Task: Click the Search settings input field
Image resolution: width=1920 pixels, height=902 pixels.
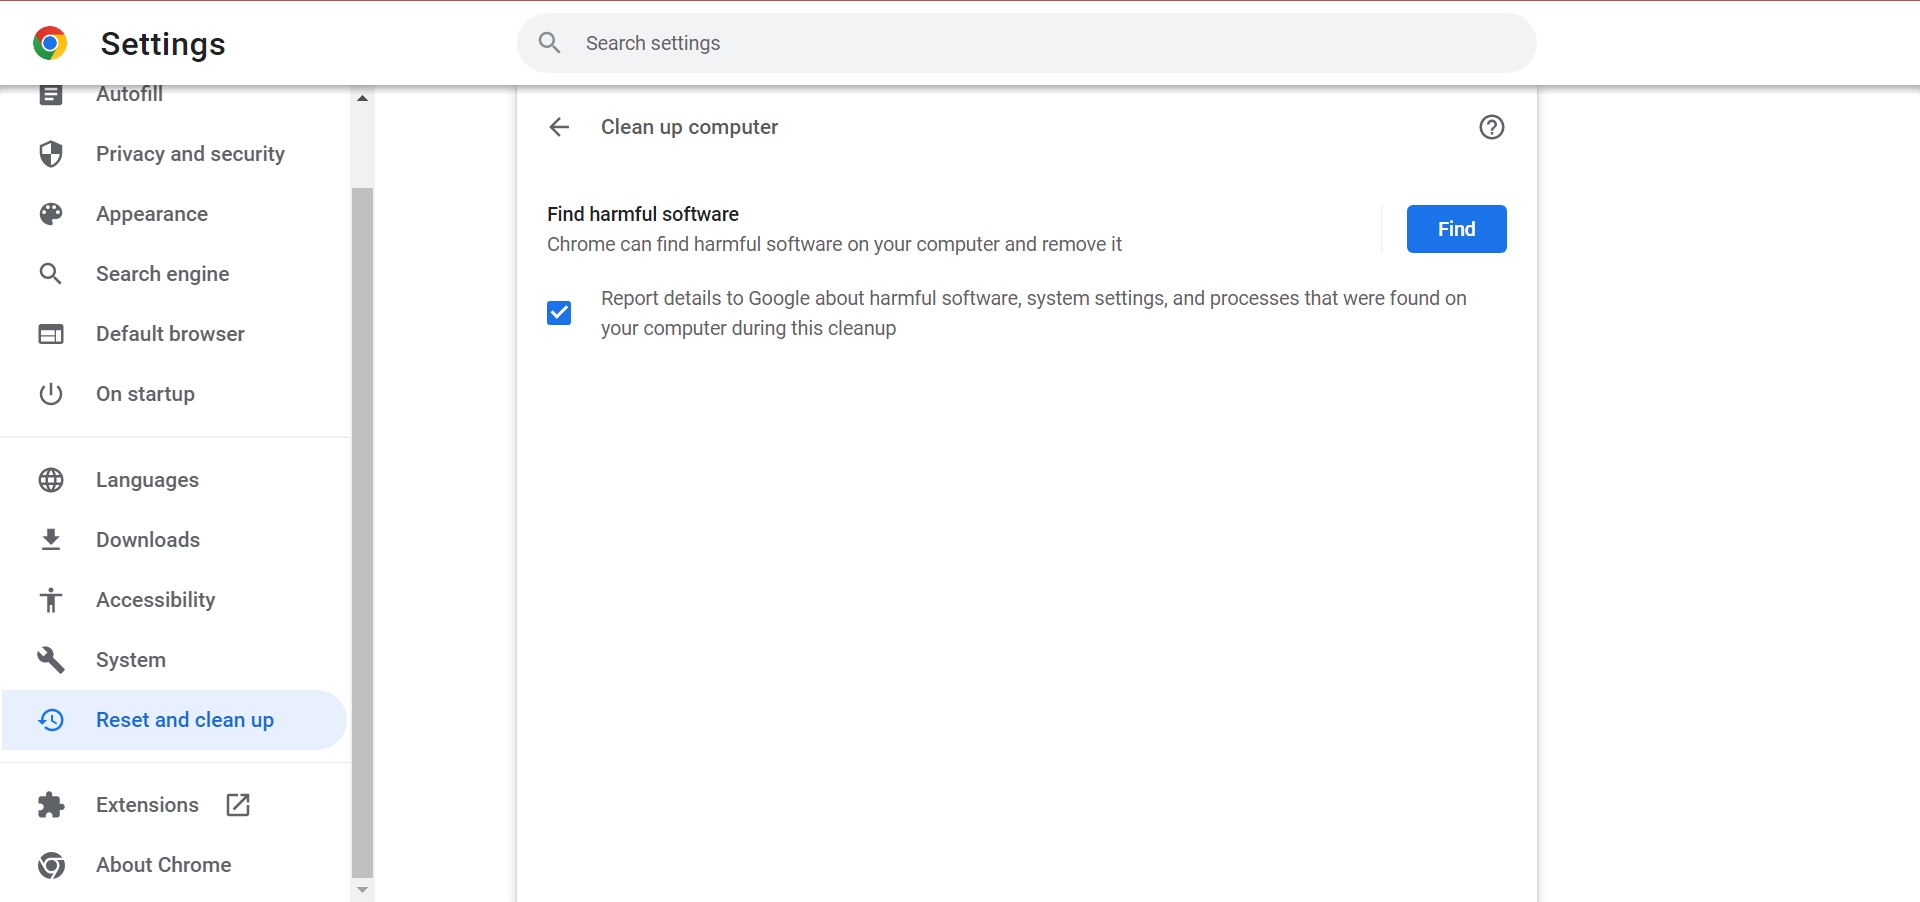Action: pos(1040,43)
